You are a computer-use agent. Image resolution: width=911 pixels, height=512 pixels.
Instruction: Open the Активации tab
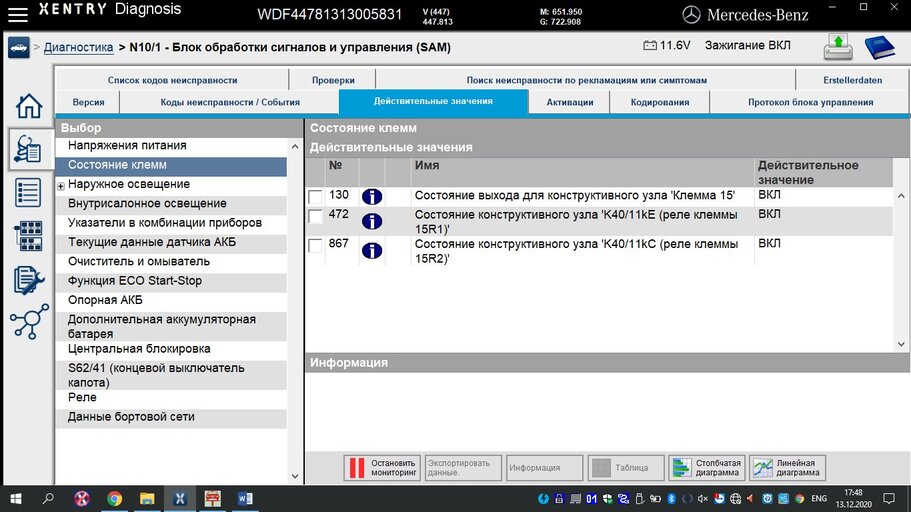(570, 102)
